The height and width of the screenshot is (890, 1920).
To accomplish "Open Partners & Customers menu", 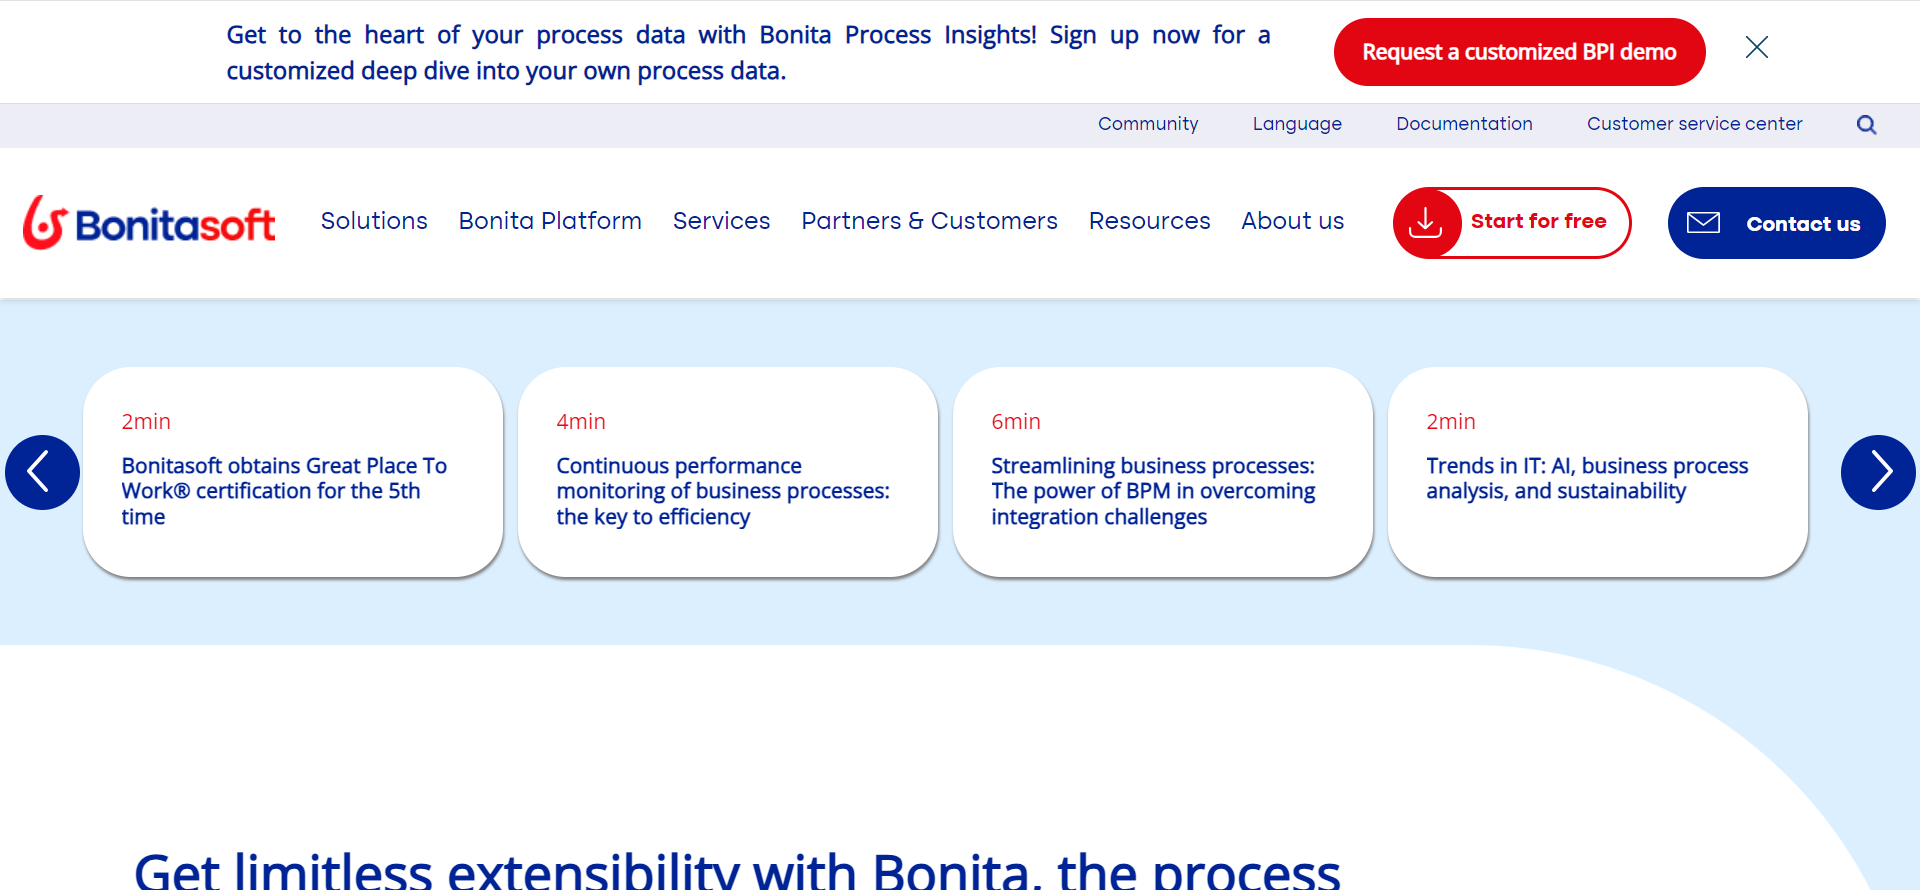I will point(929,221).
